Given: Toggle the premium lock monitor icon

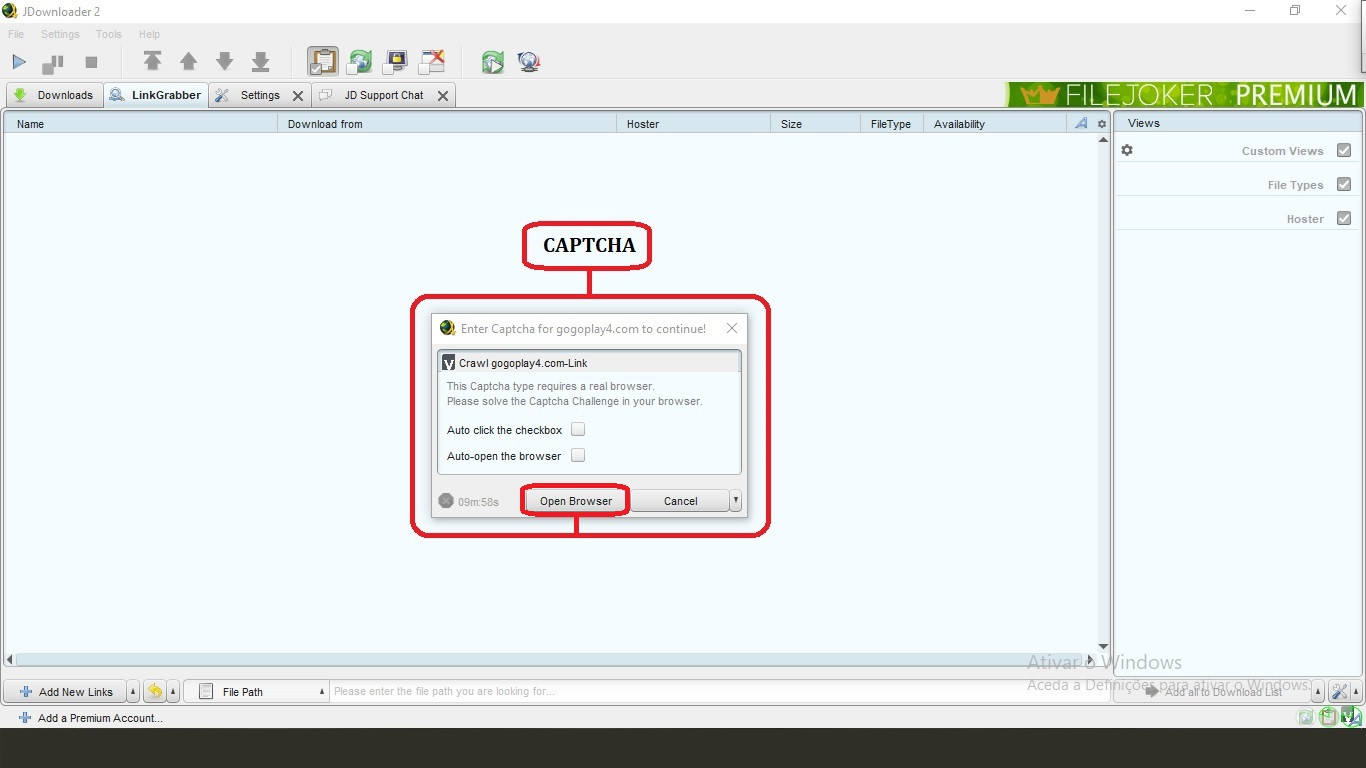Looking at the screenshot, I should tap(396, 62).
